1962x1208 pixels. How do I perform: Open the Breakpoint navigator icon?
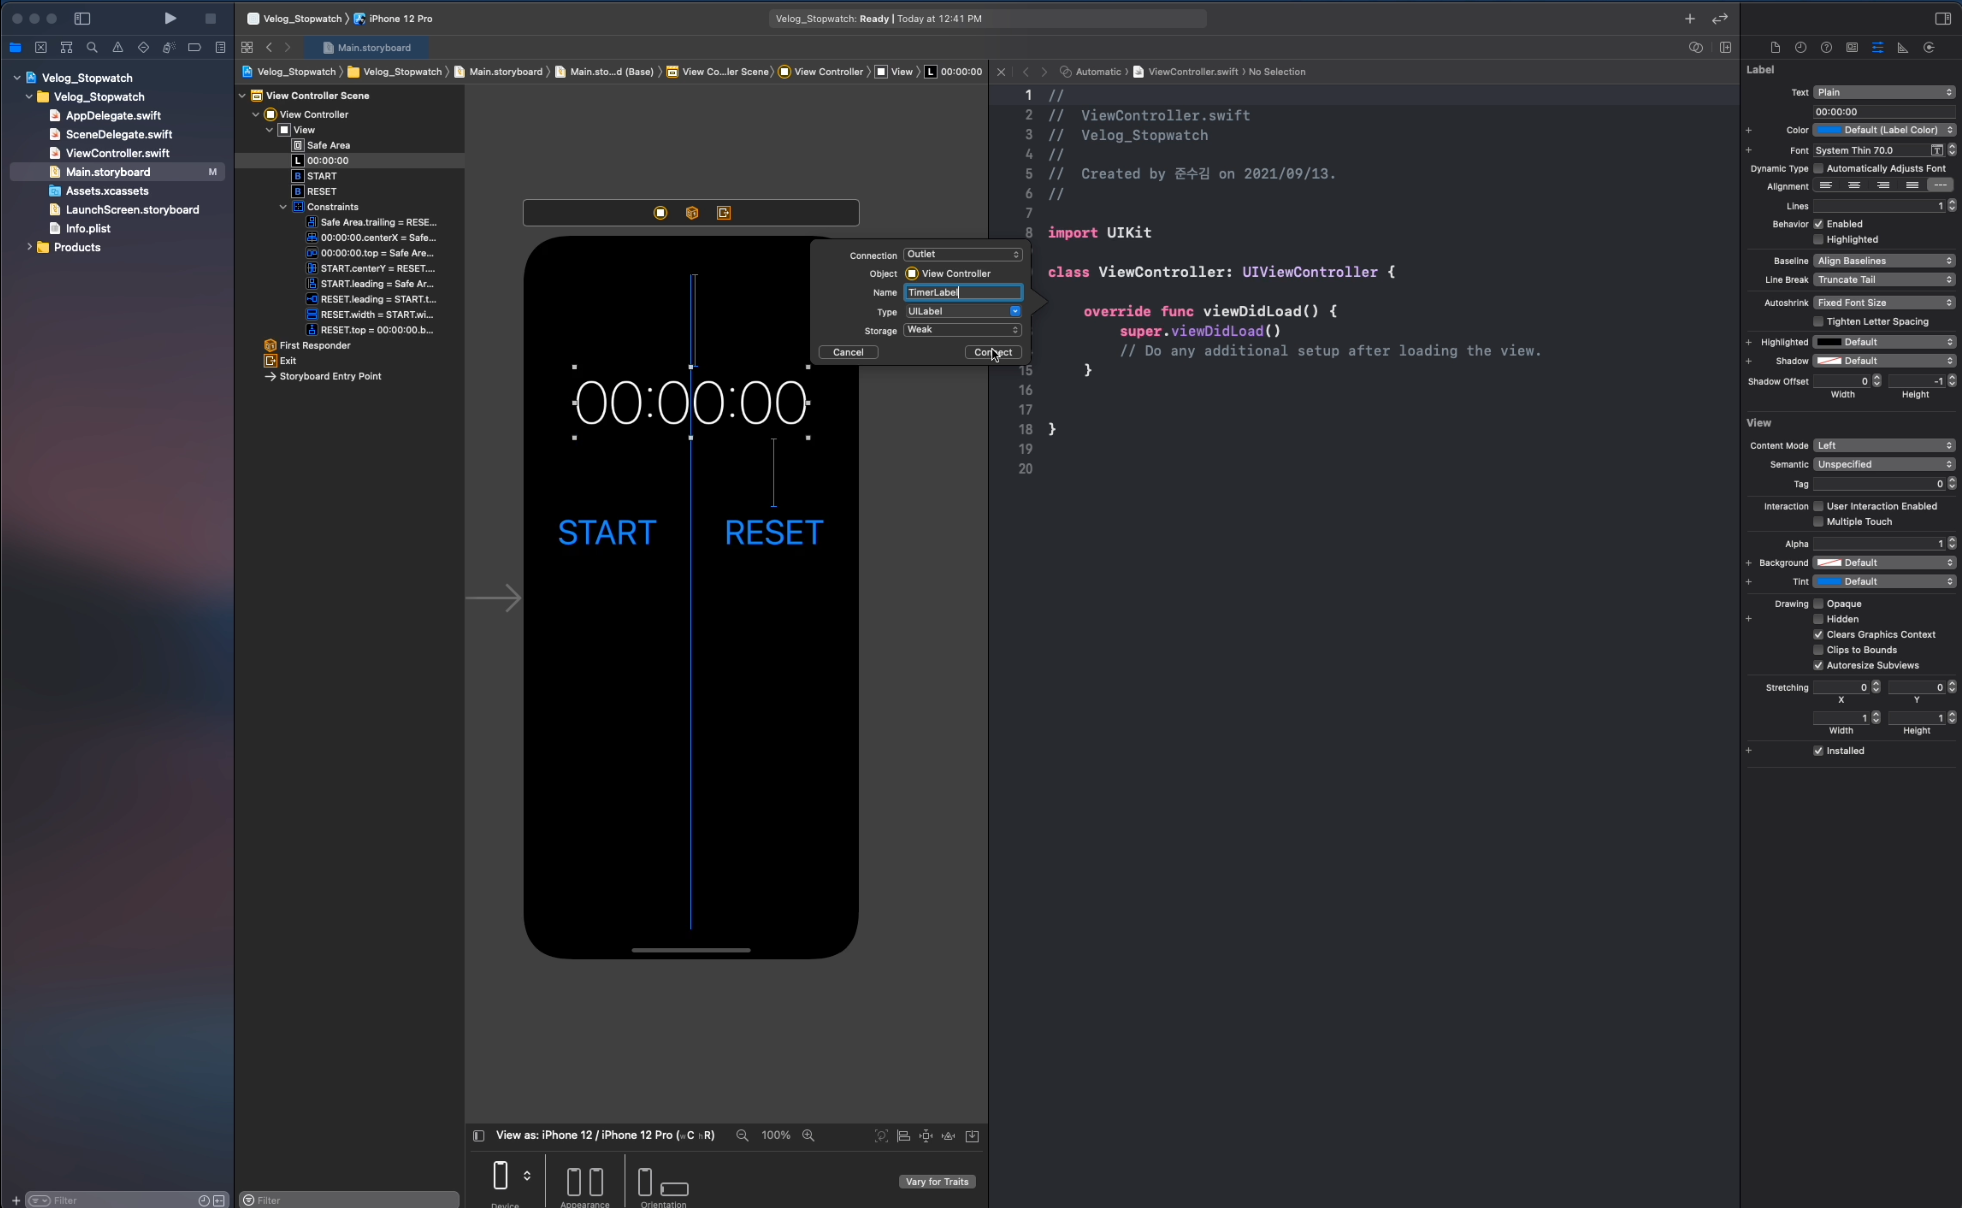pyautogui.click(x=194, y=47)
